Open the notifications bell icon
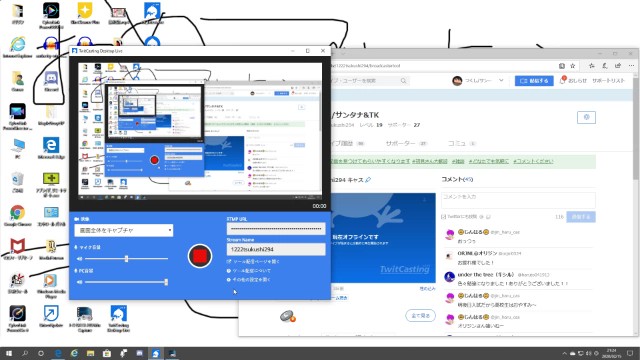This screenshot has width=640, height=360. coord(563,80)
